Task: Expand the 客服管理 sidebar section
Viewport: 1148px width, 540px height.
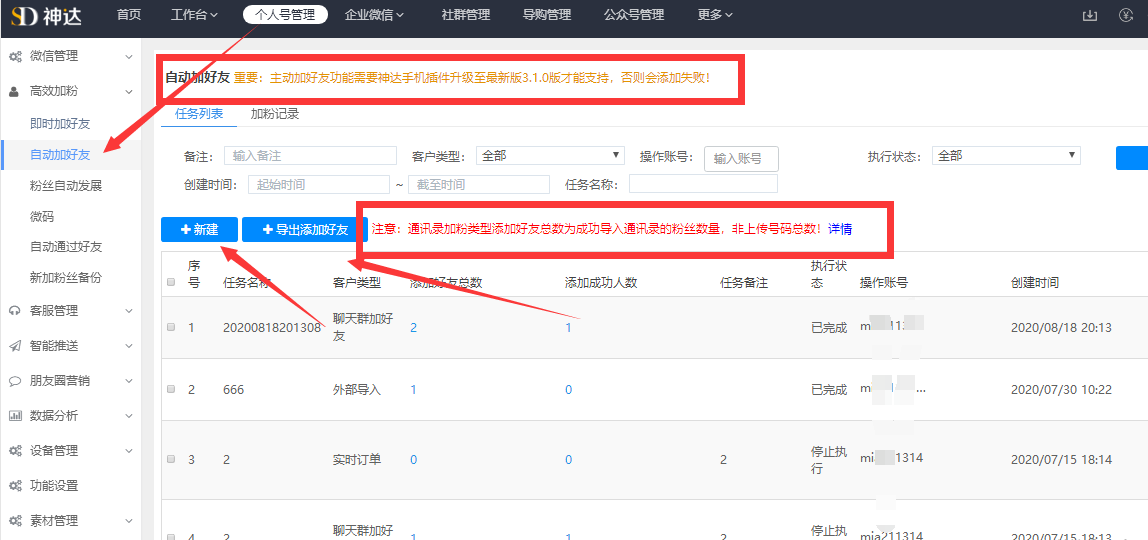Action: 129,311
